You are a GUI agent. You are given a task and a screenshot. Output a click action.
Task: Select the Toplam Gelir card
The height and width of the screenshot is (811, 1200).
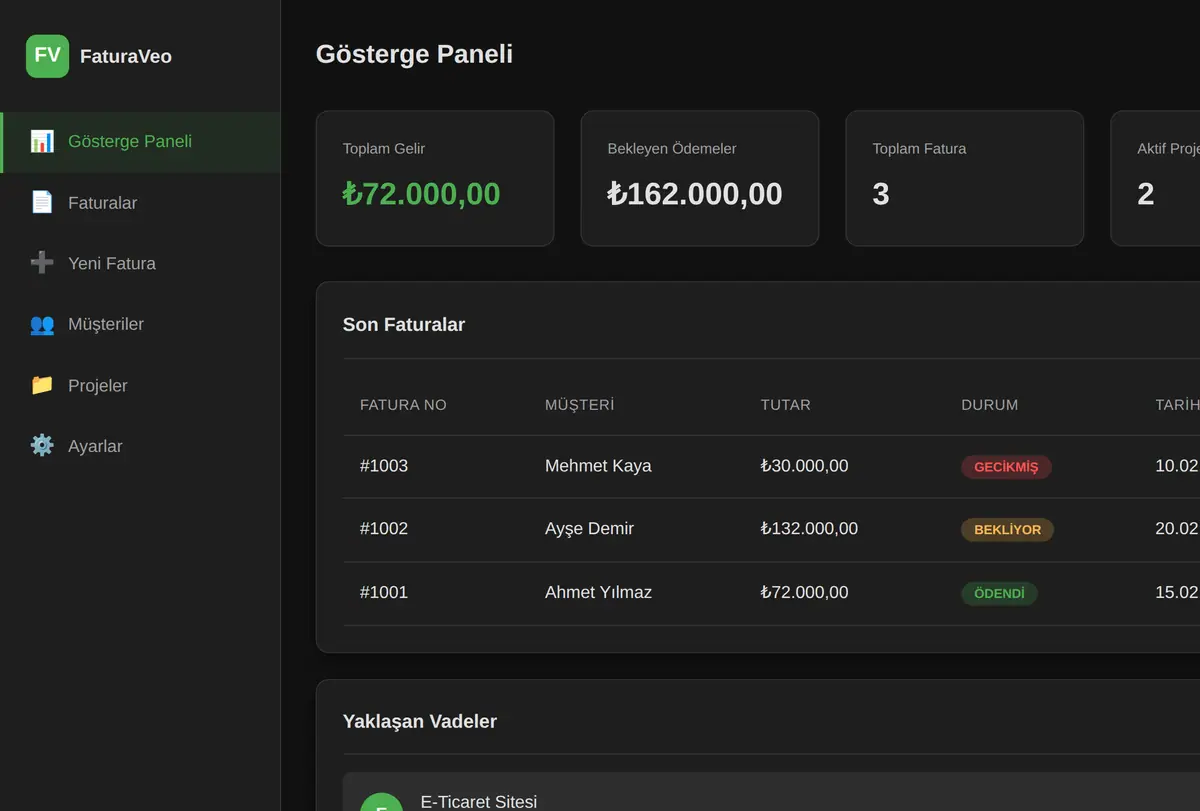tap(435, 178)
